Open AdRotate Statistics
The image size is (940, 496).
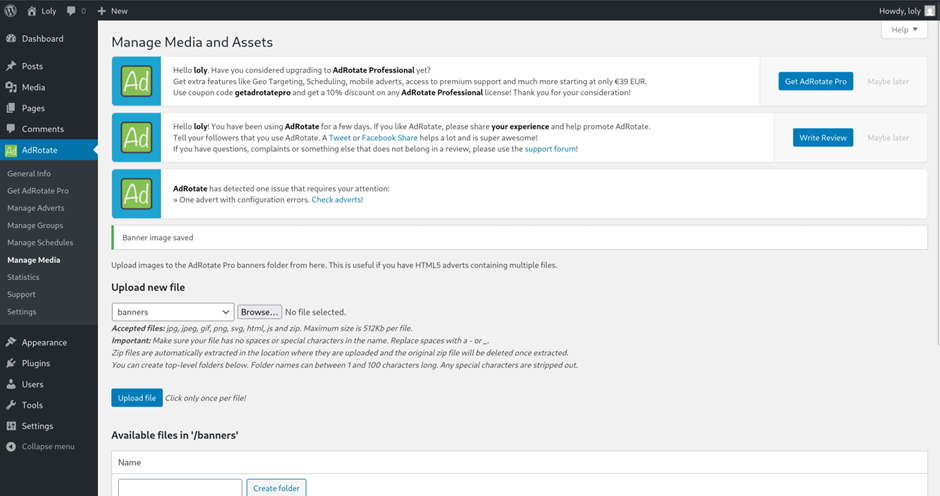pos(23,277)
